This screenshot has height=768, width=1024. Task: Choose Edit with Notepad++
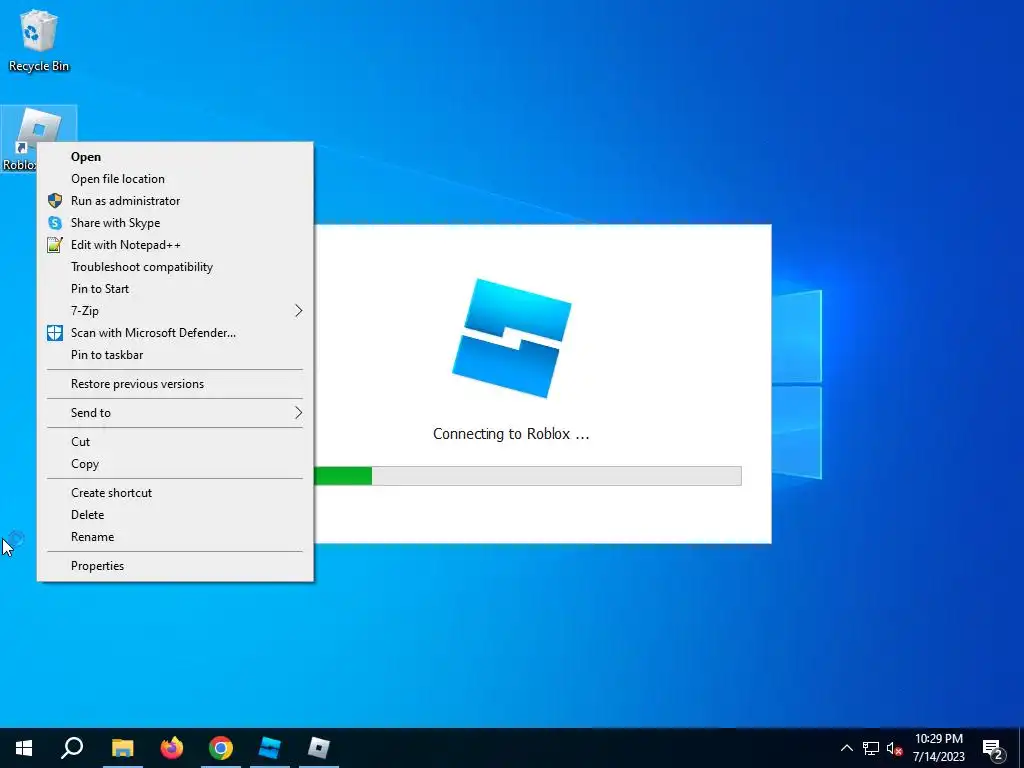click(x=175, y=245)
